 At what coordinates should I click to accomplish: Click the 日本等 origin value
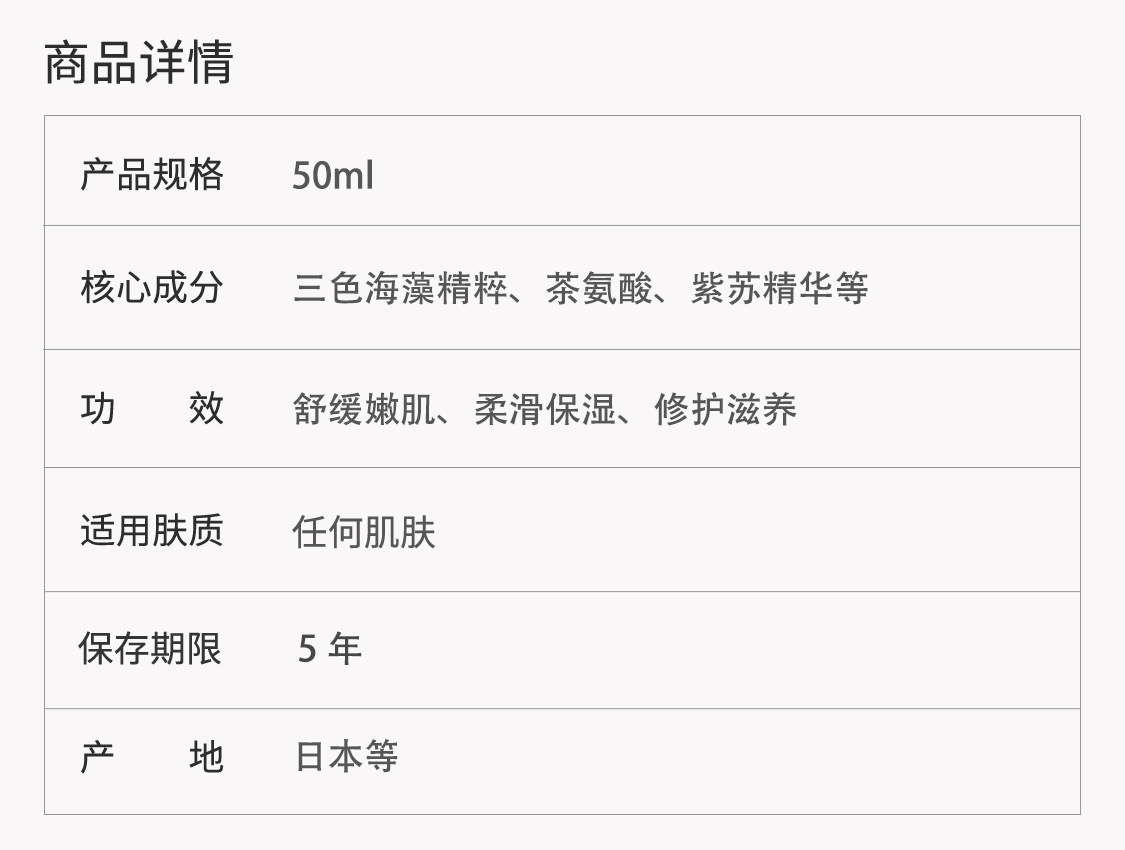point(346,757)
